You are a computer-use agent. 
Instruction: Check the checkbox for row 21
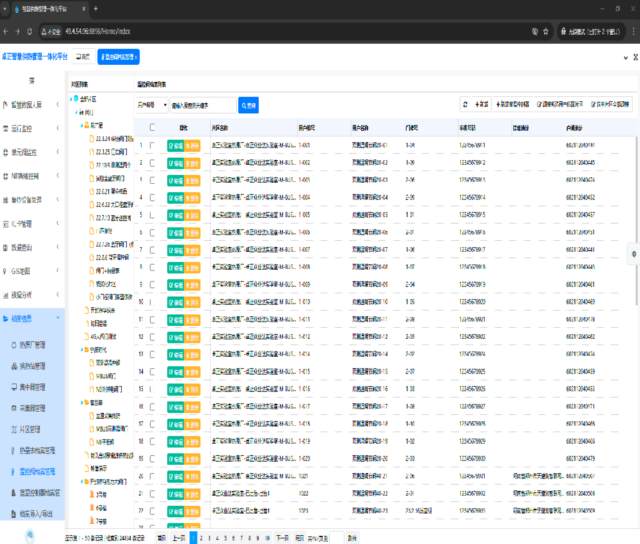coord(152,494)
